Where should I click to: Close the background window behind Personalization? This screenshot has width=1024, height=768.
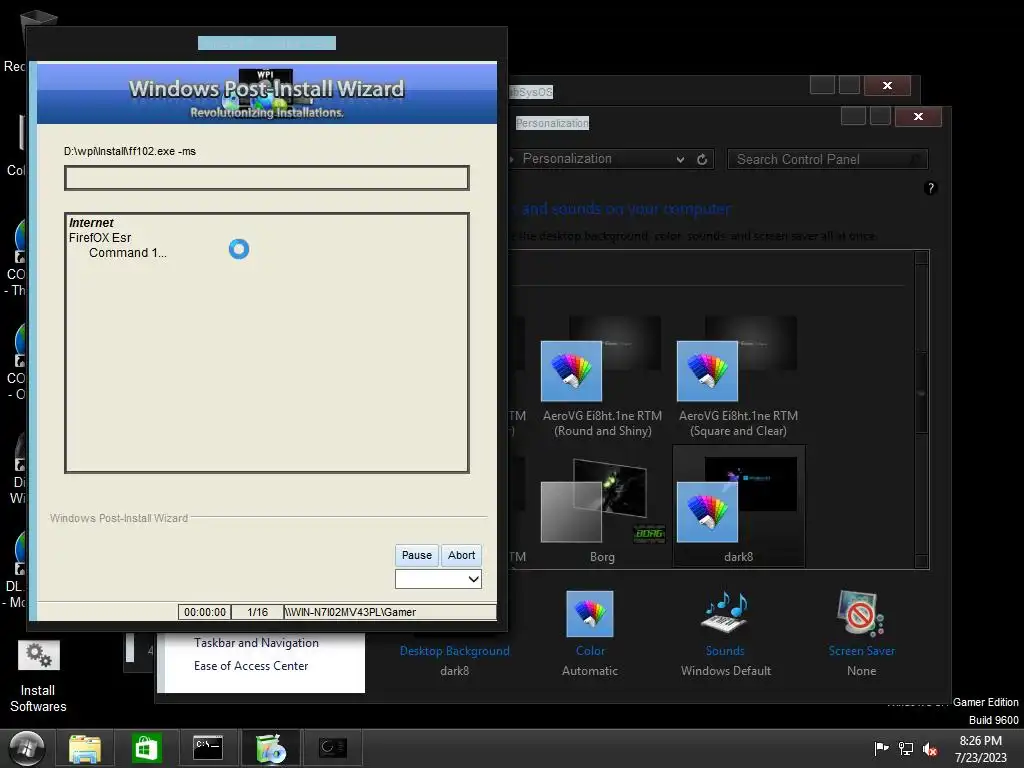(x=887, y=85)
